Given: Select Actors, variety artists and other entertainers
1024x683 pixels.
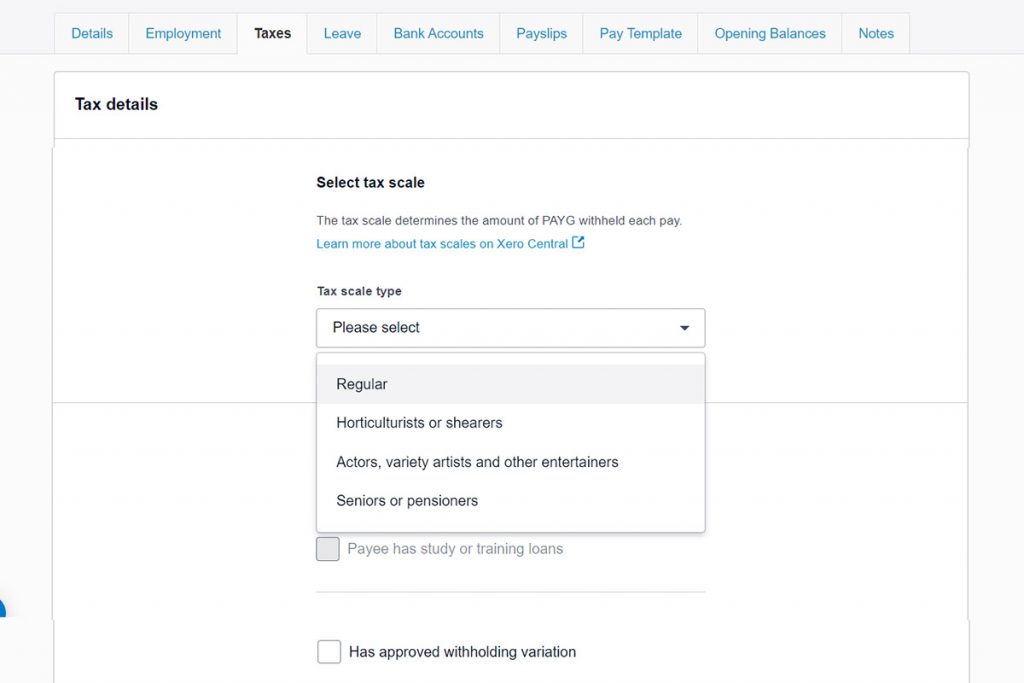Looking at the screenshot, I should 477,461.
